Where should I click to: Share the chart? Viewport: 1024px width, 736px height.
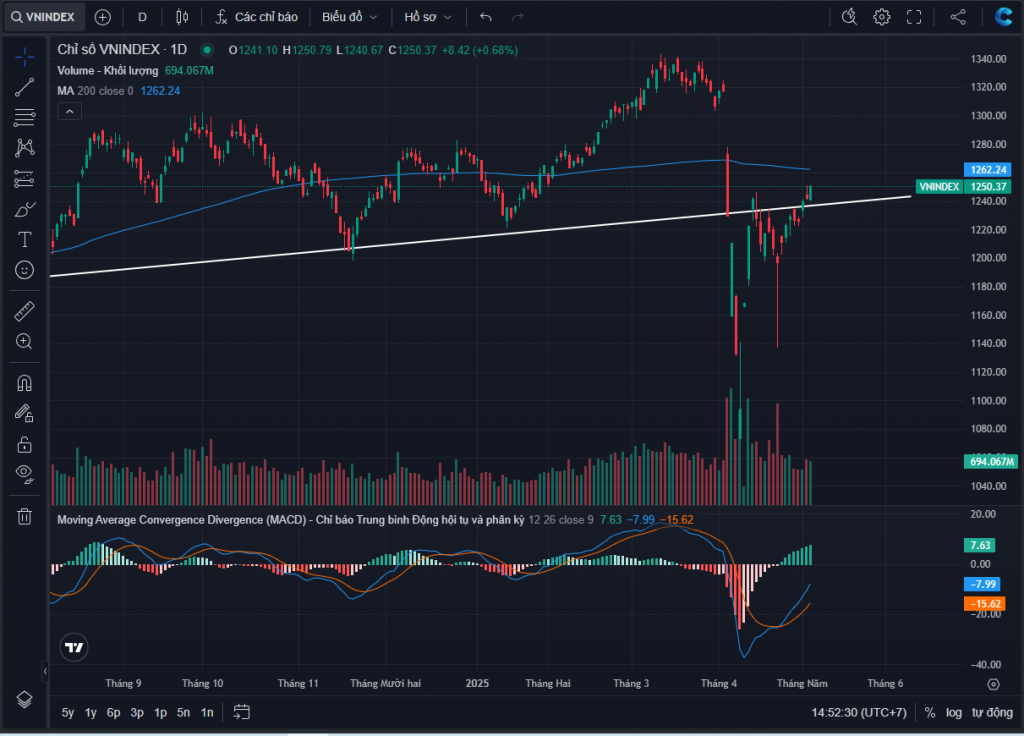click(x=958, y=17)
